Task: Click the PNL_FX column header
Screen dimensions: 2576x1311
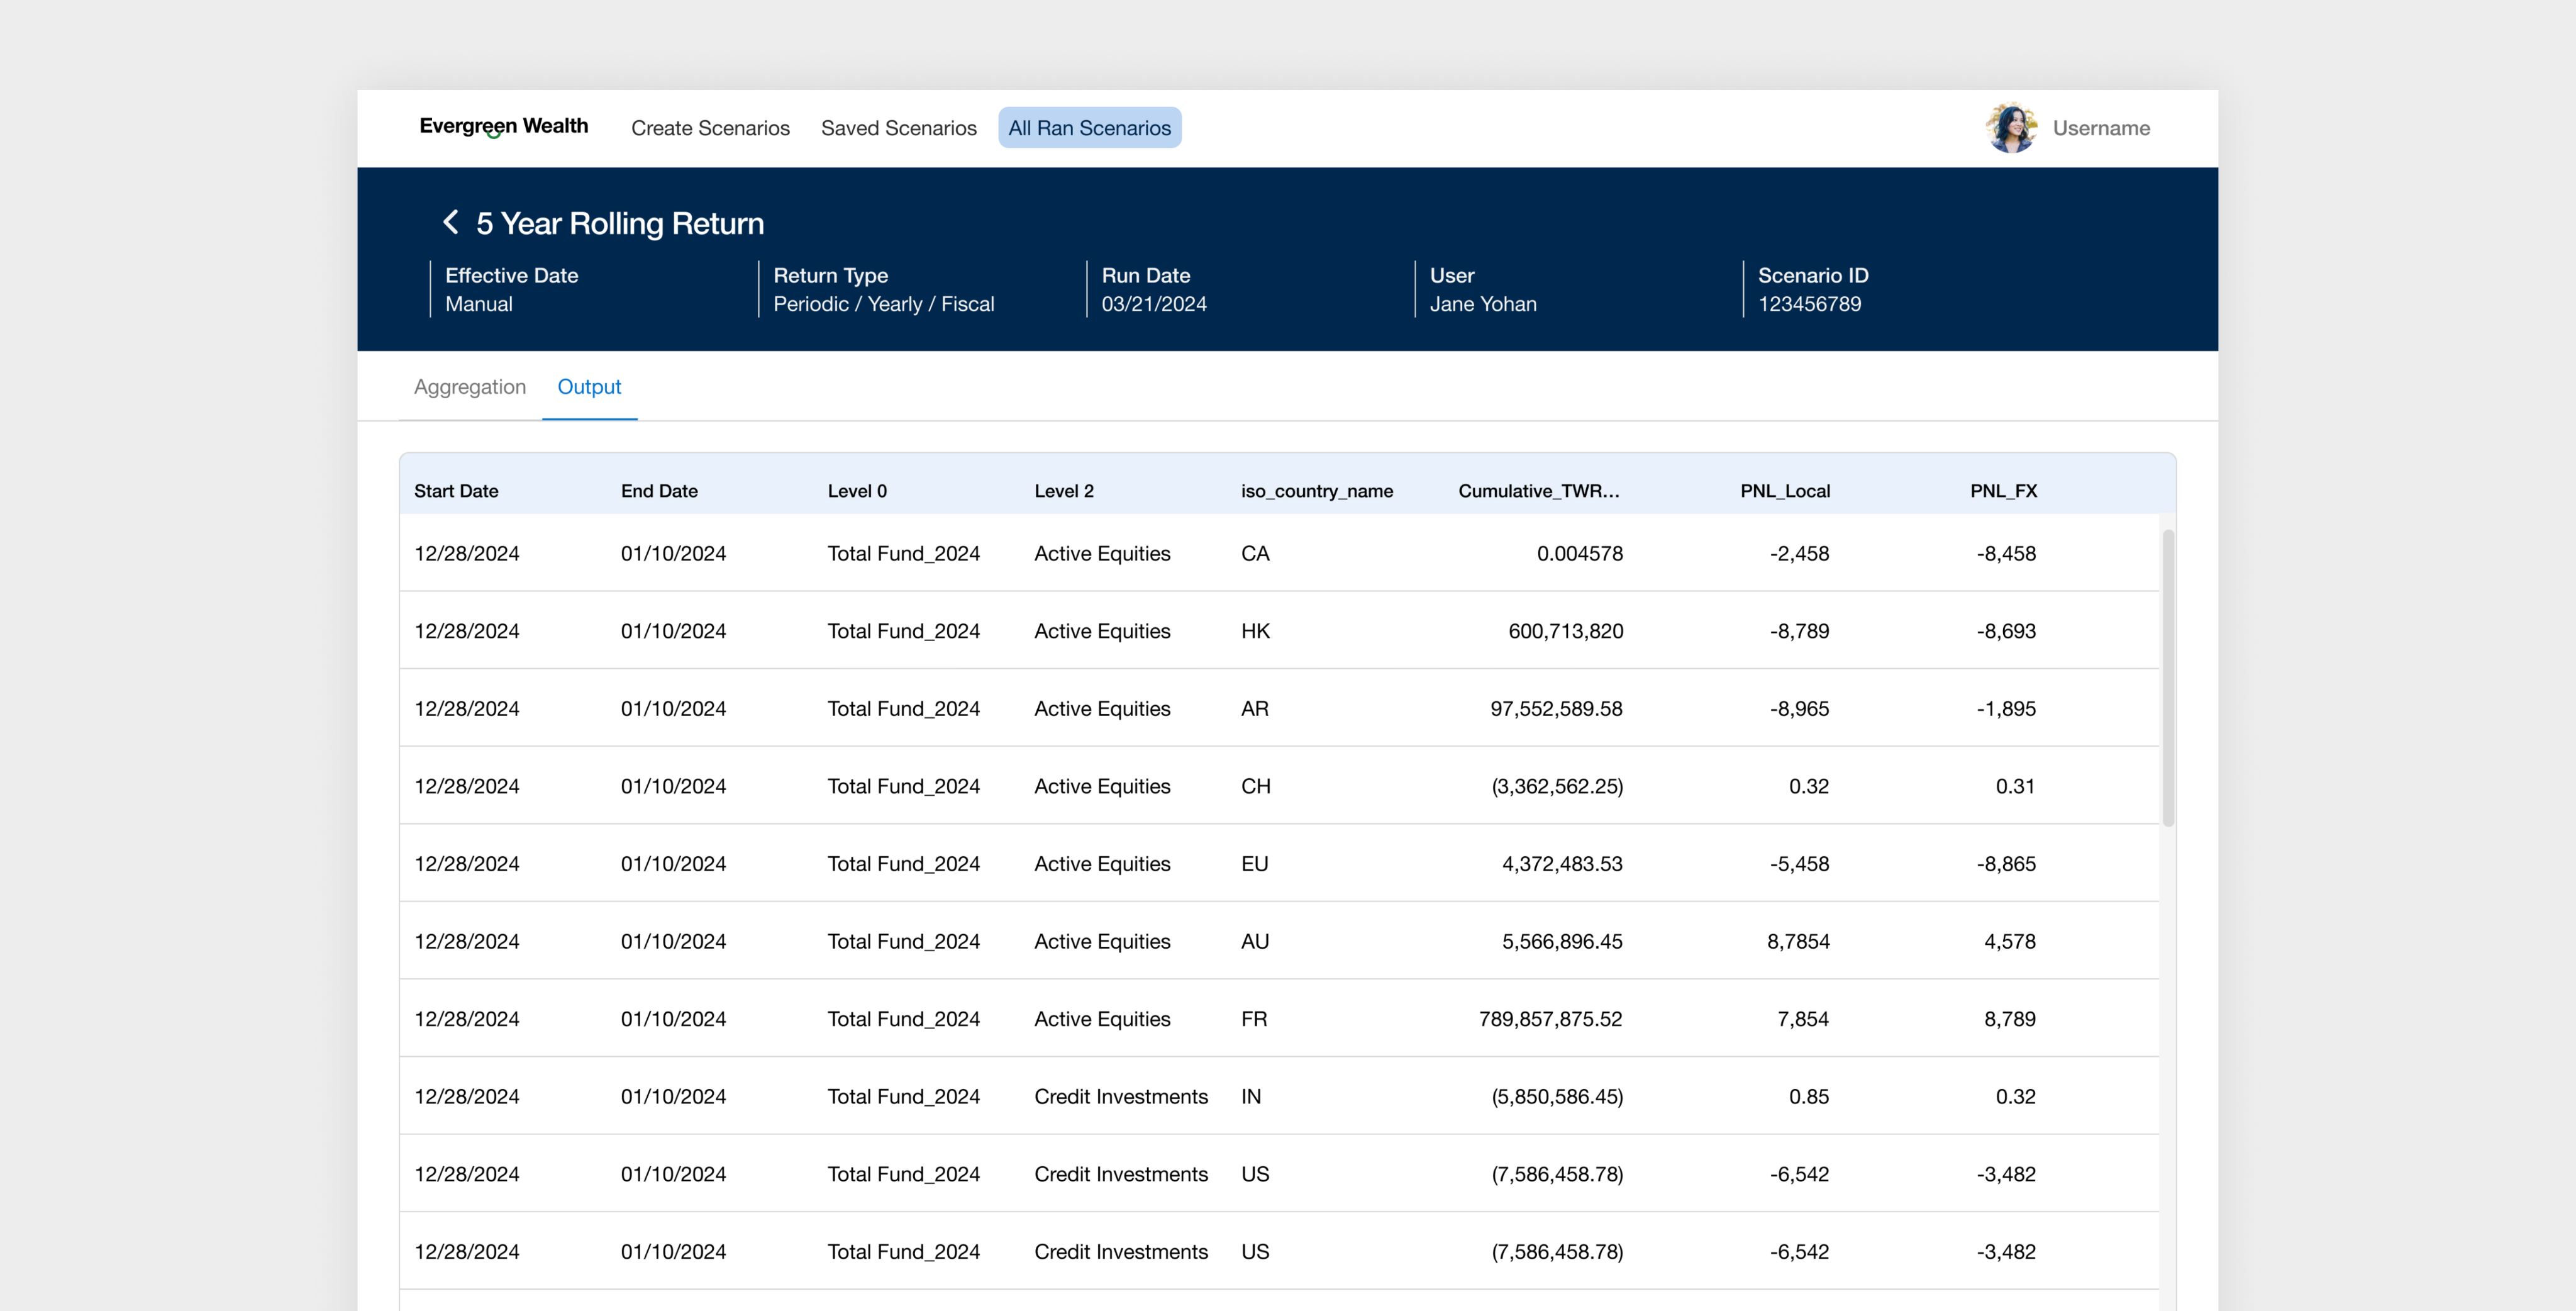Action: pos(2003,491)
